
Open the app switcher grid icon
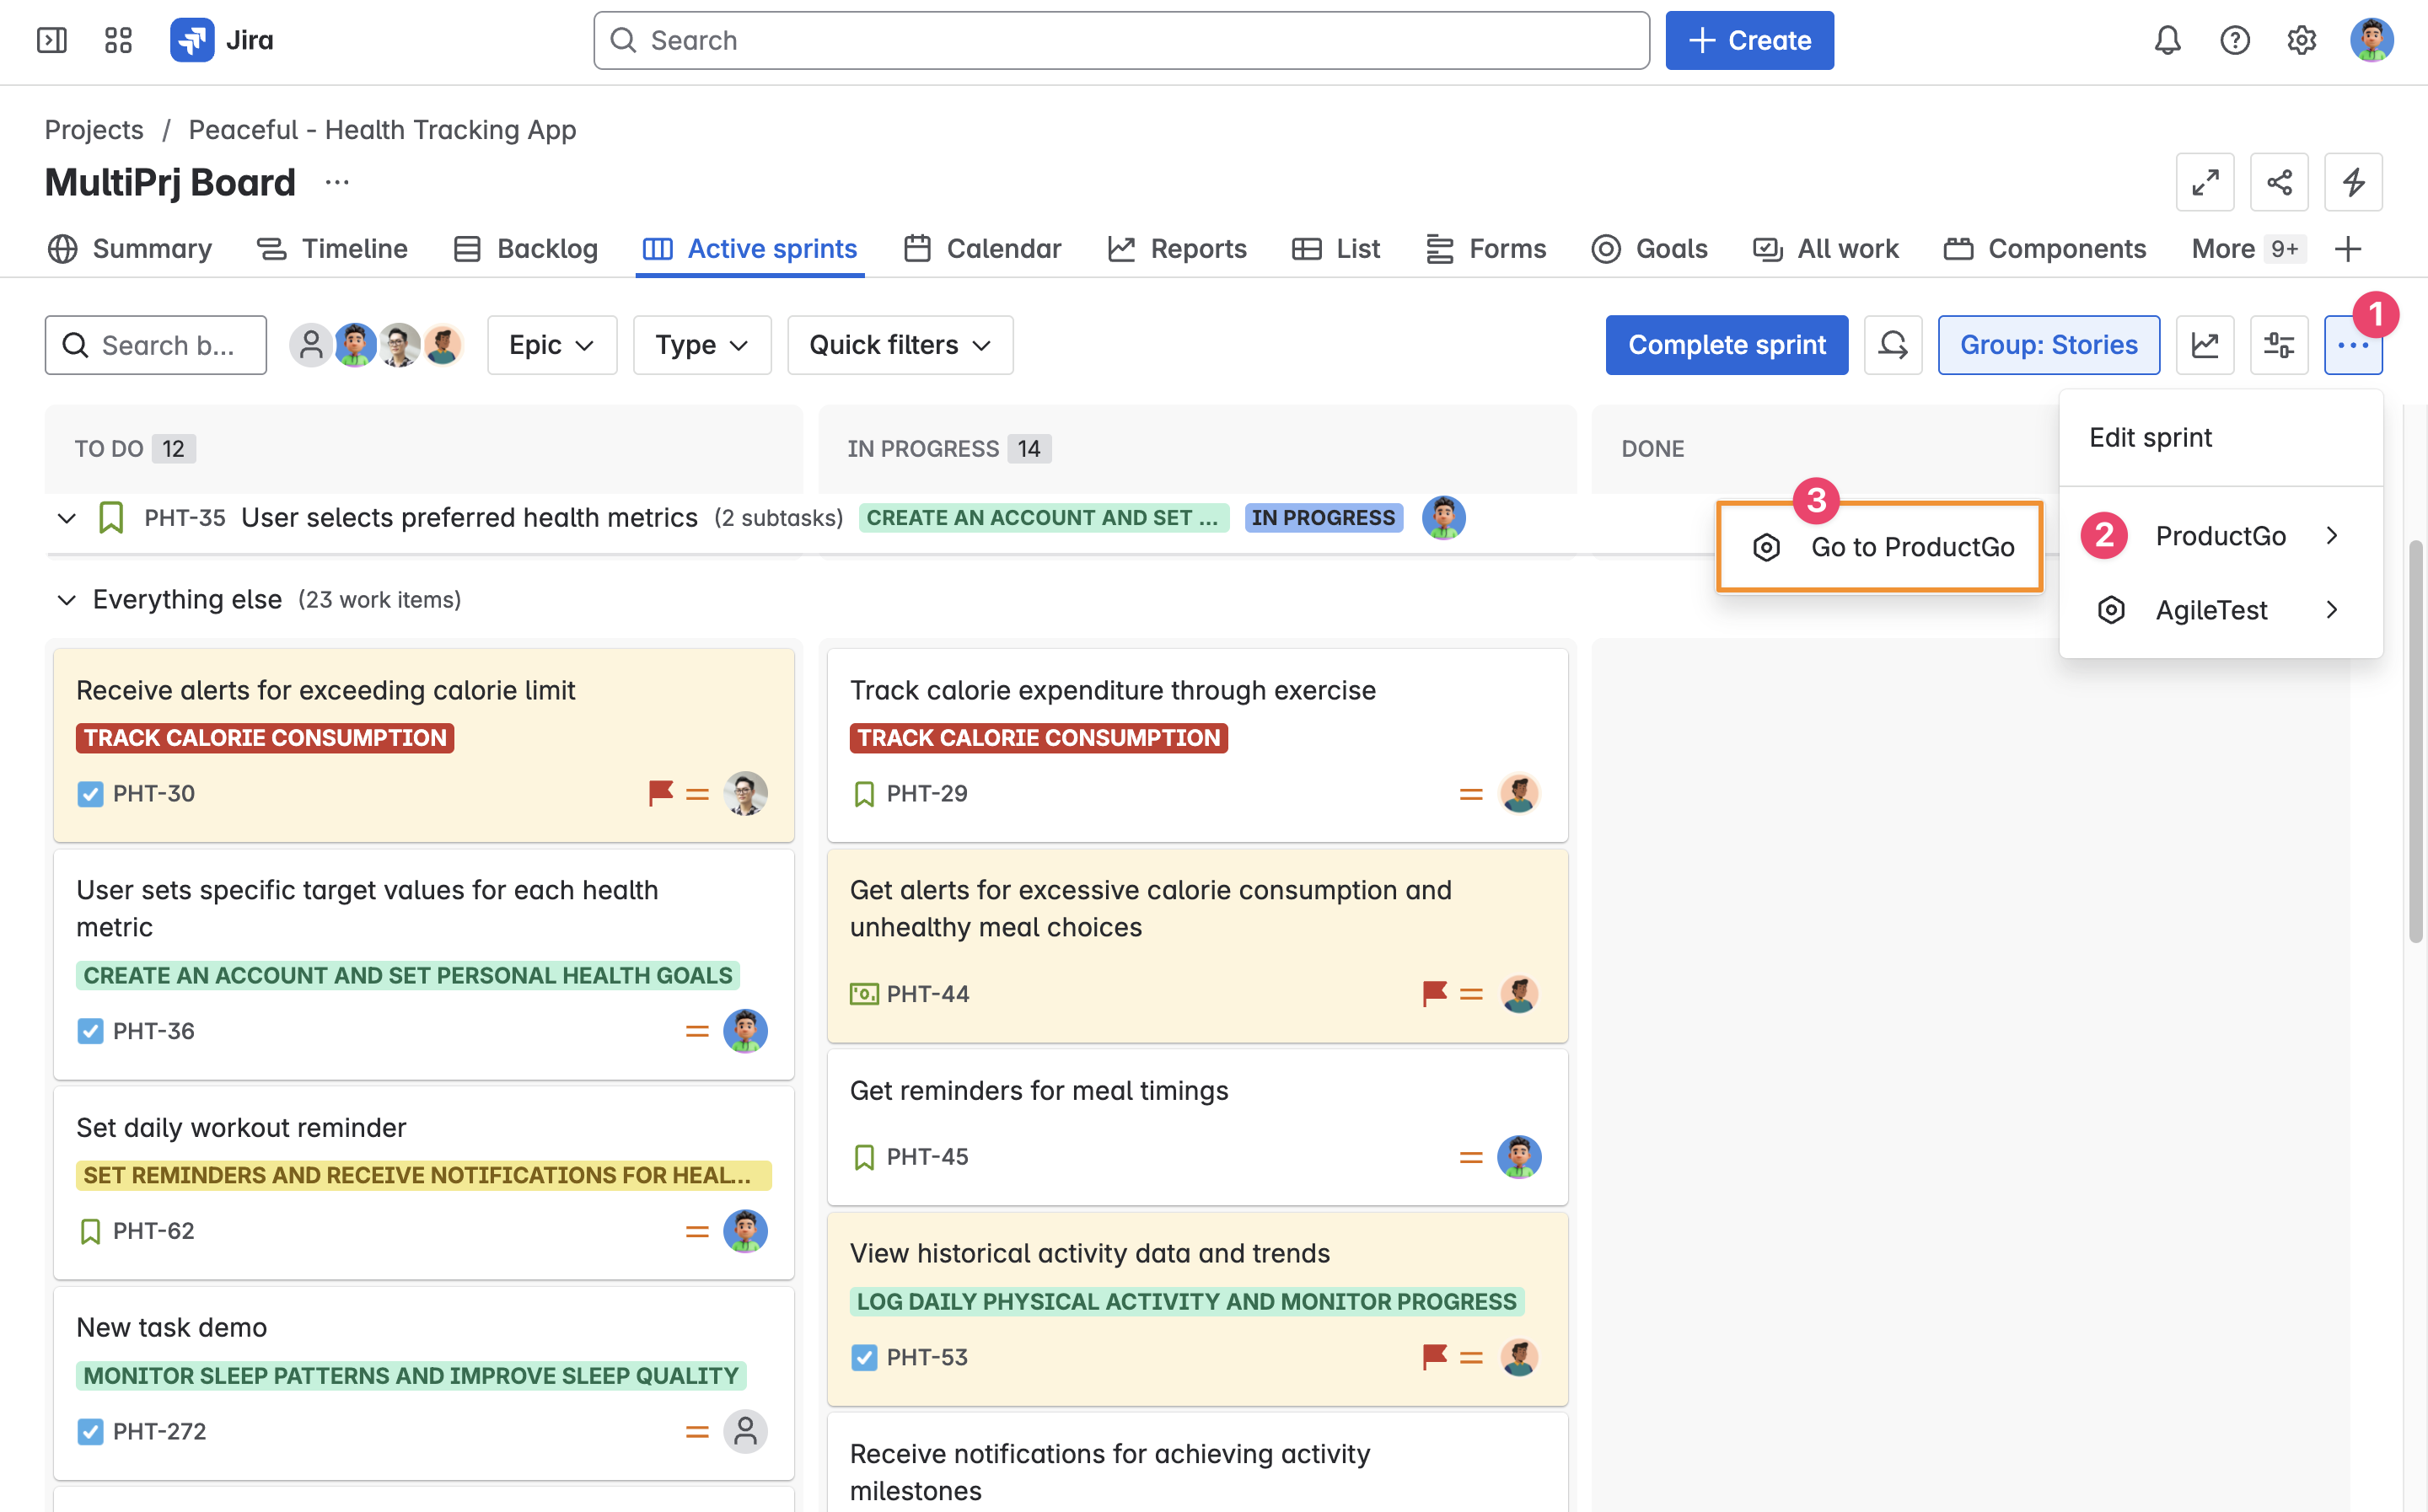click(x=118, y=40)
